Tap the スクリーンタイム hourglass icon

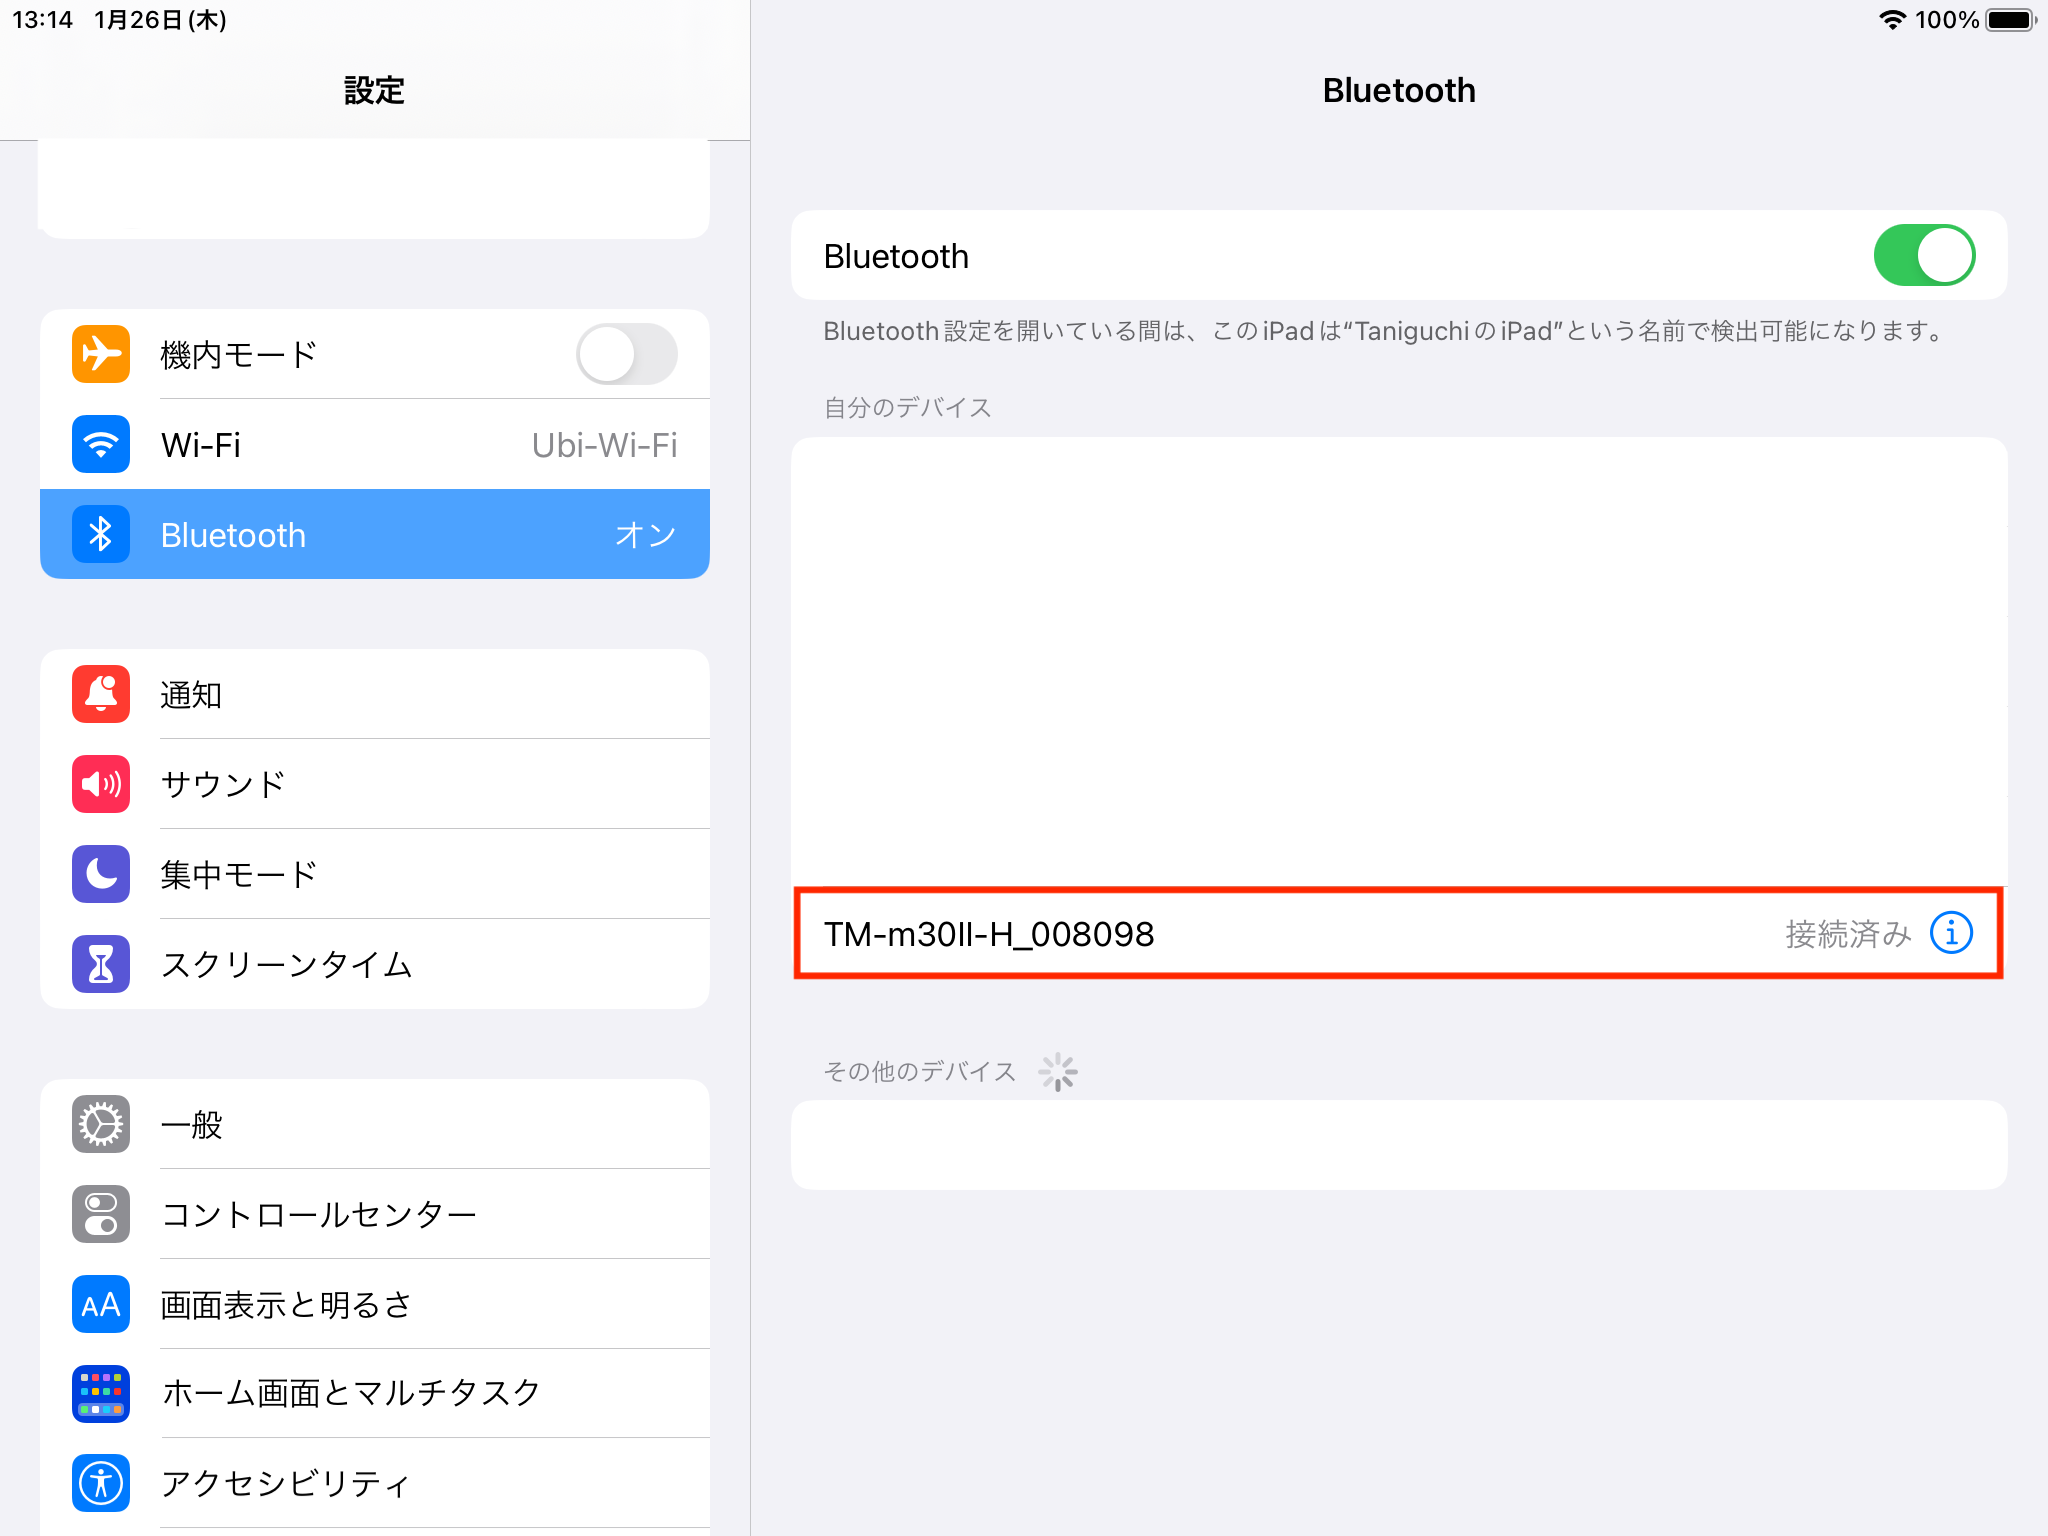(101, 964)
